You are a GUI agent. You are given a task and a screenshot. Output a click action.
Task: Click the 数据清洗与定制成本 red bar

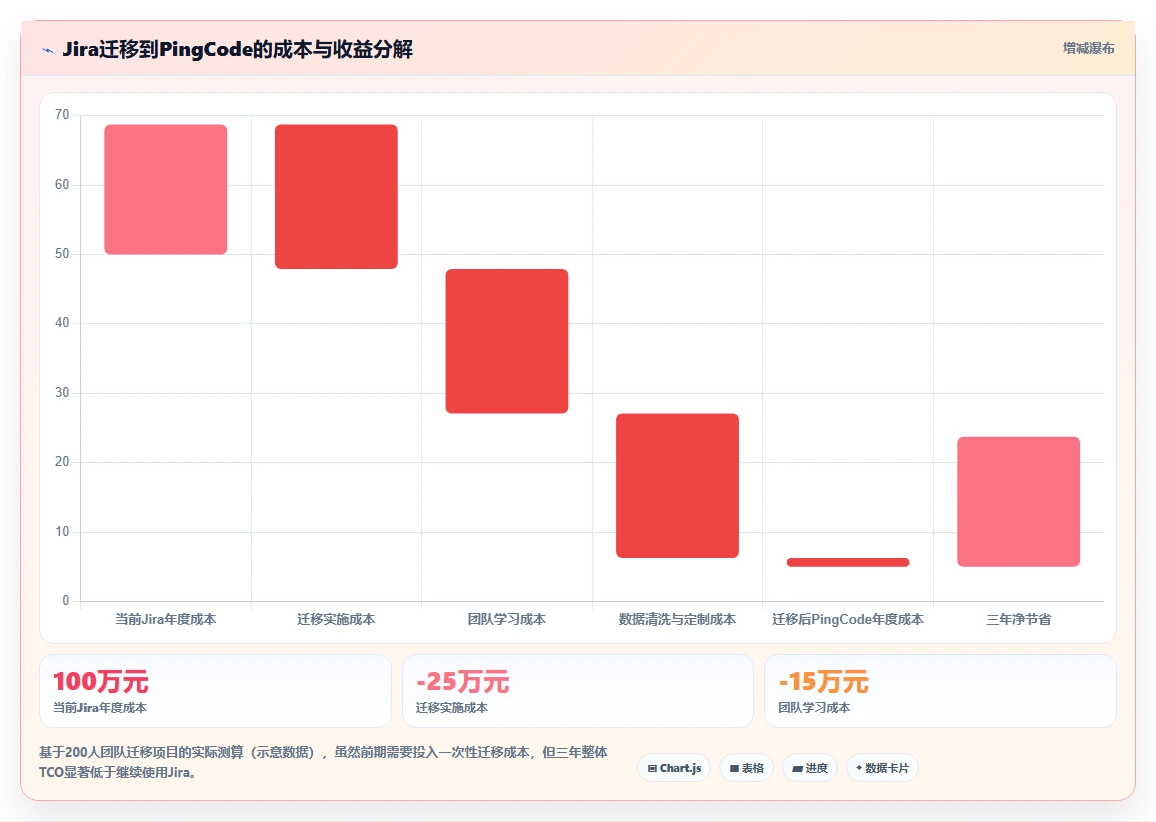click(678, 486)
